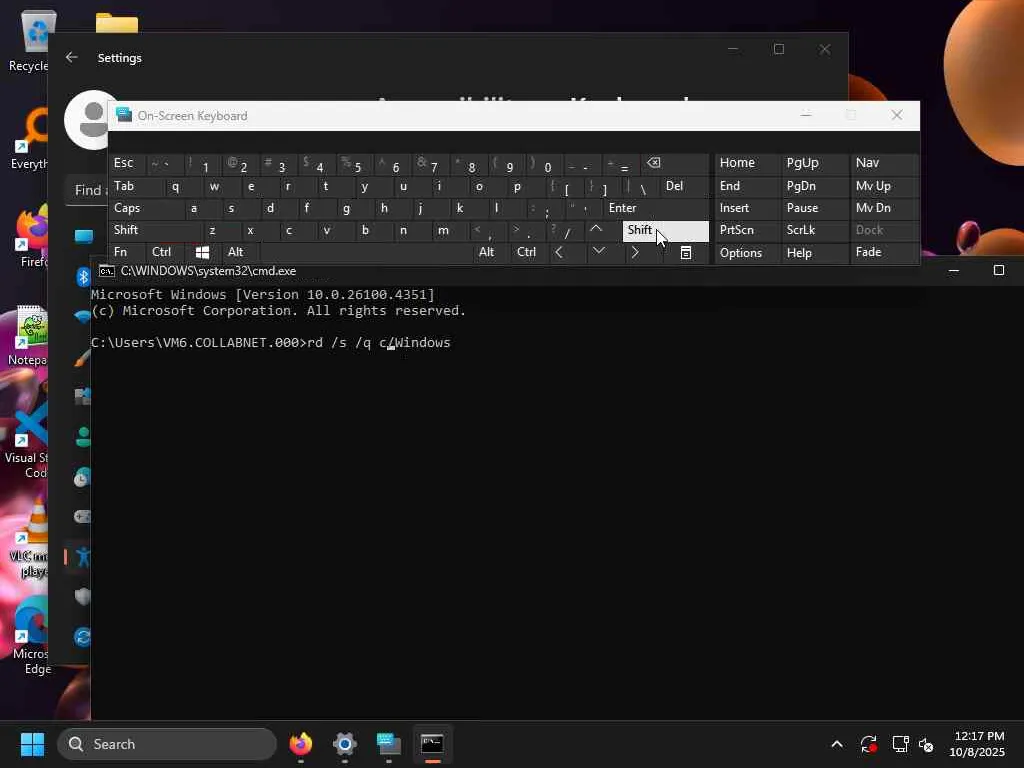Image resolution: width=1024 pixels, height=768 pixels.
Task: Click the cmd.exe window title bar icon
Action: pos(106,271)
